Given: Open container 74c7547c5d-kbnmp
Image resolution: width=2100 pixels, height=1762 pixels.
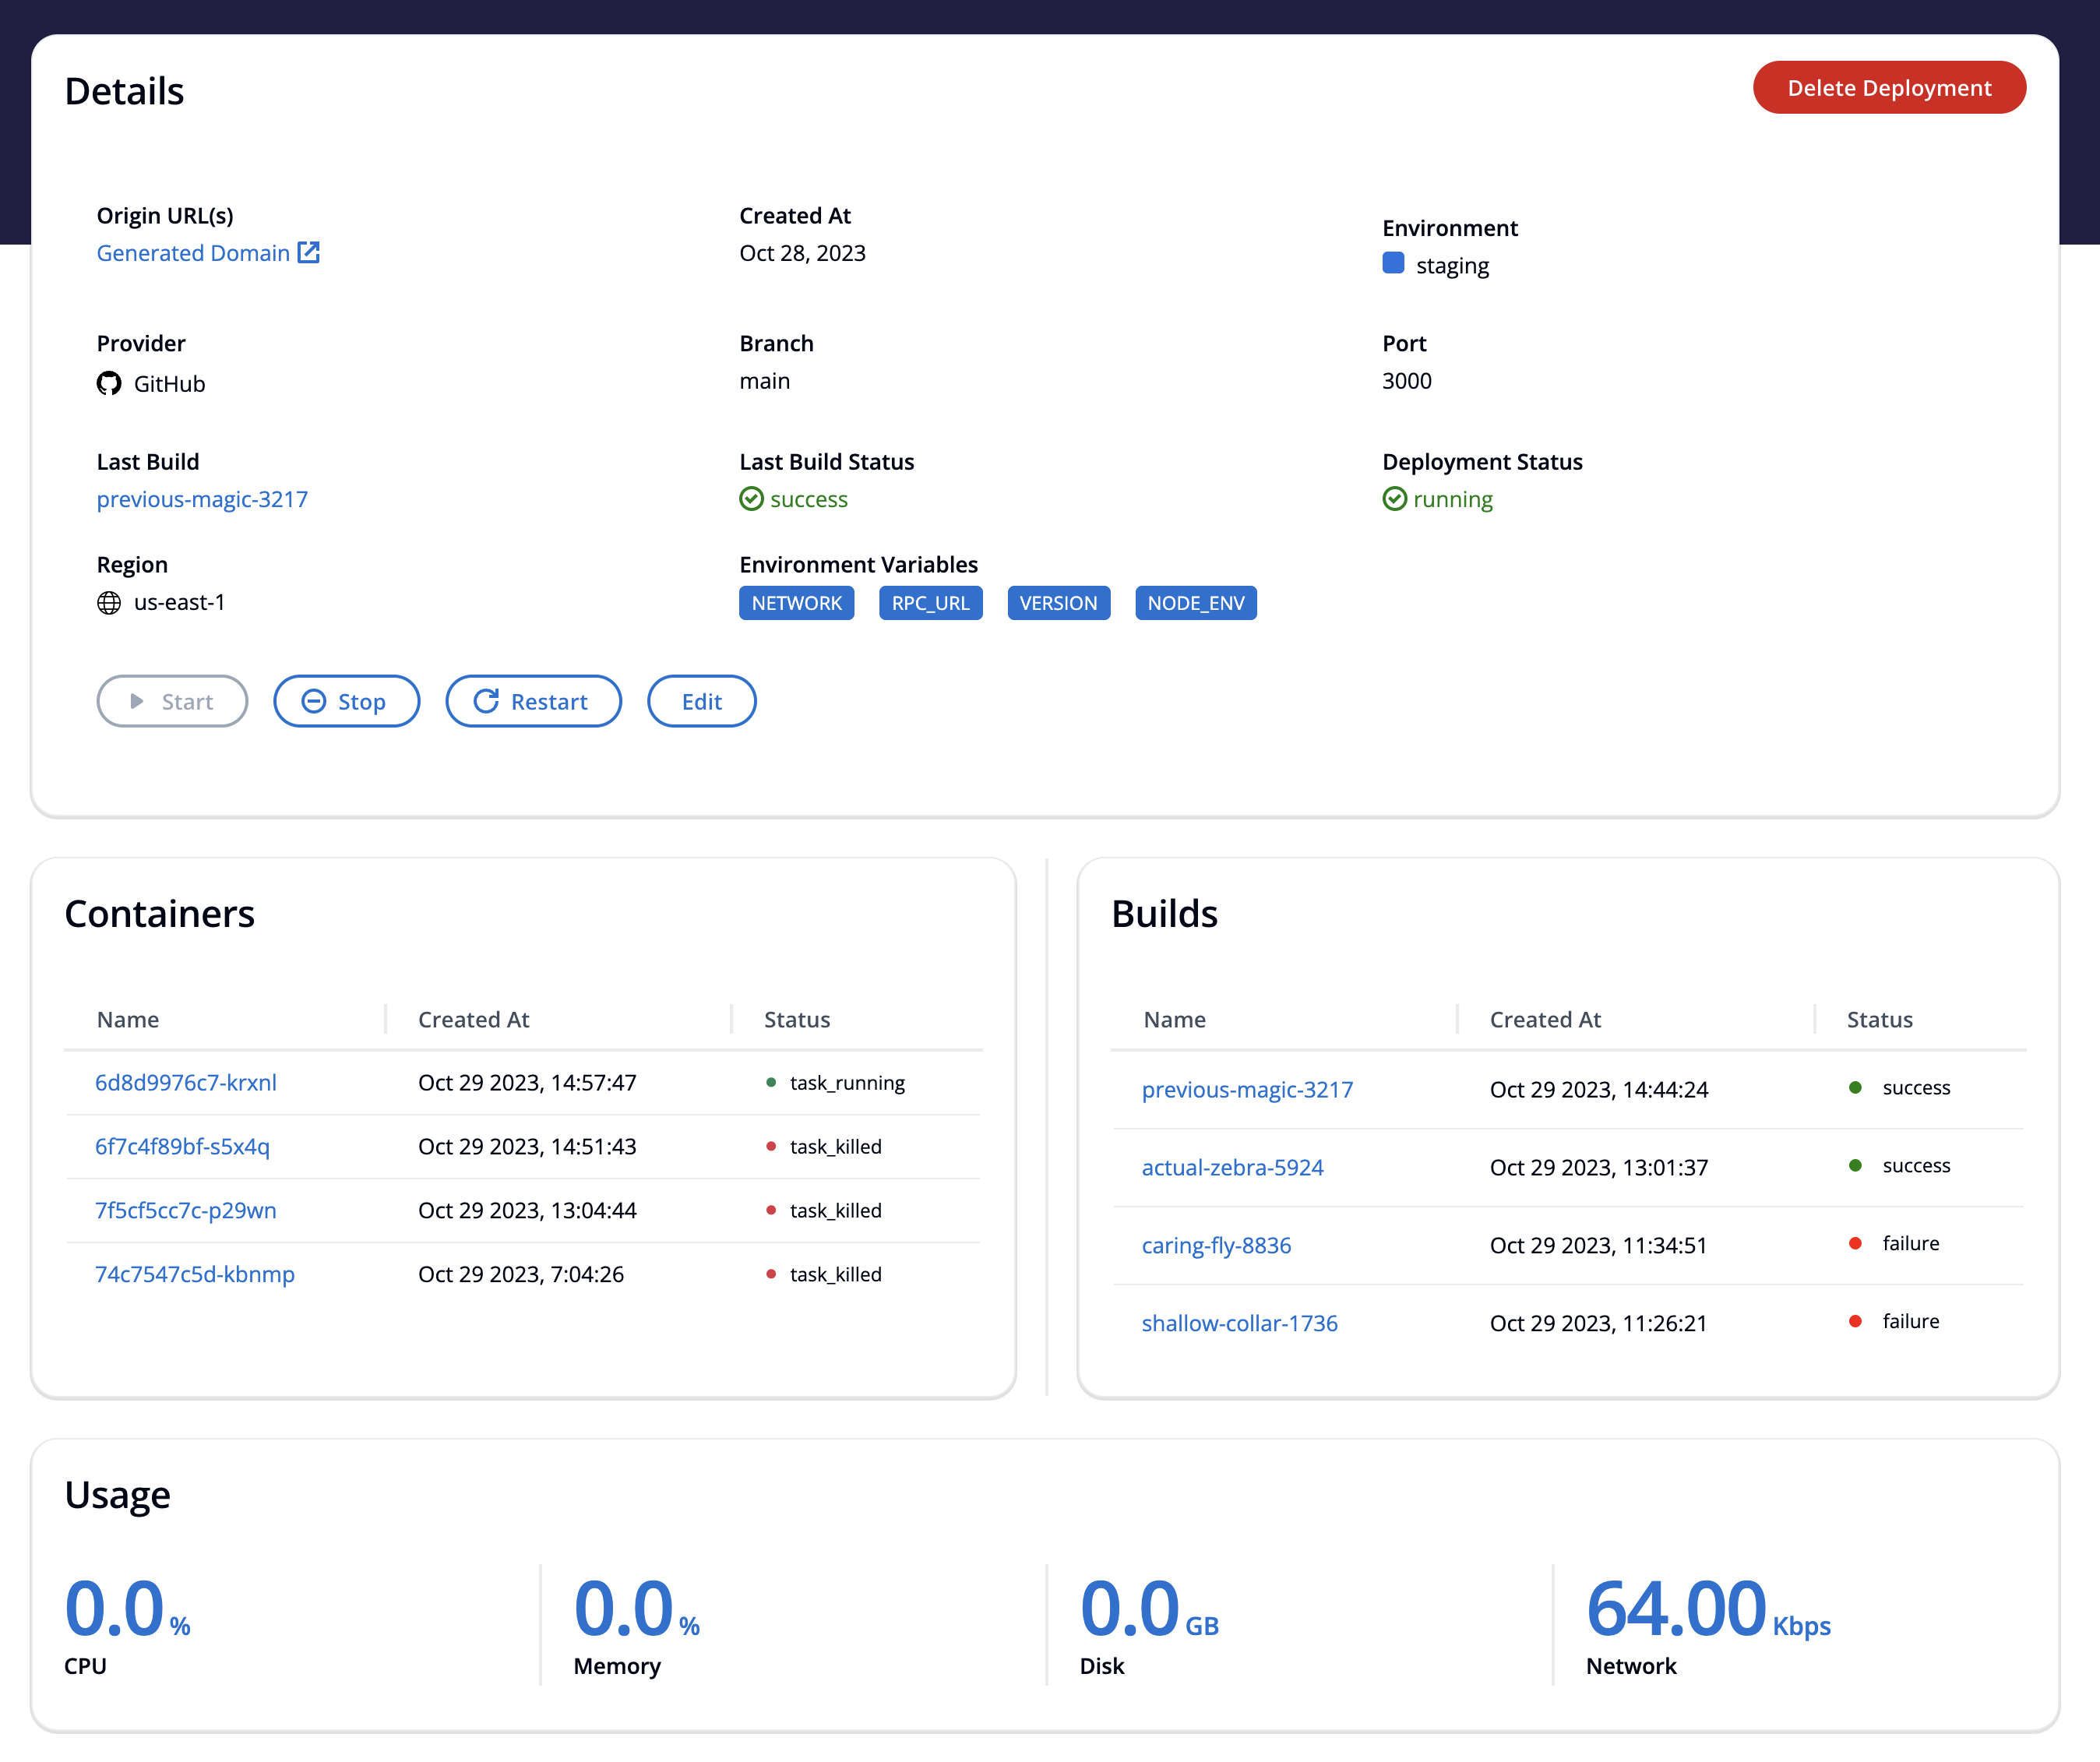Looking at the screenshot, I should [195, 1274].
